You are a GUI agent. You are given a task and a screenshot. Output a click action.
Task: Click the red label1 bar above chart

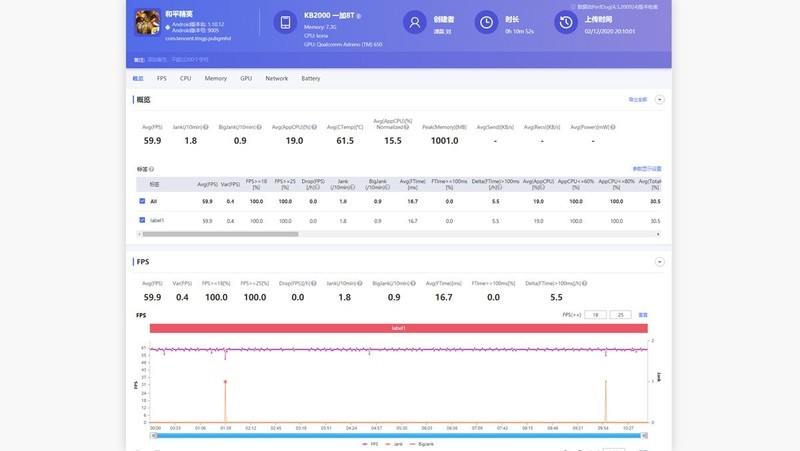pos(398,328)
